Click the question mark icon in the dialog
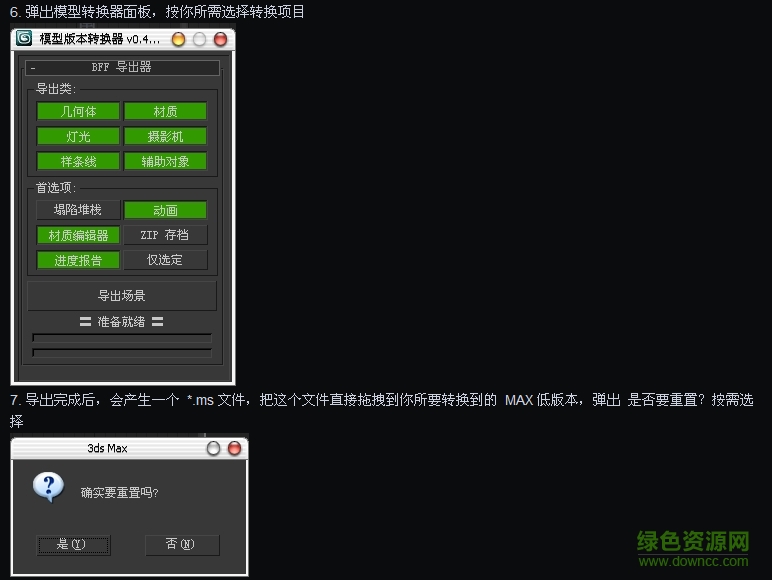Image resolution: width=772 pixels, height=580 pixels. 48,487
